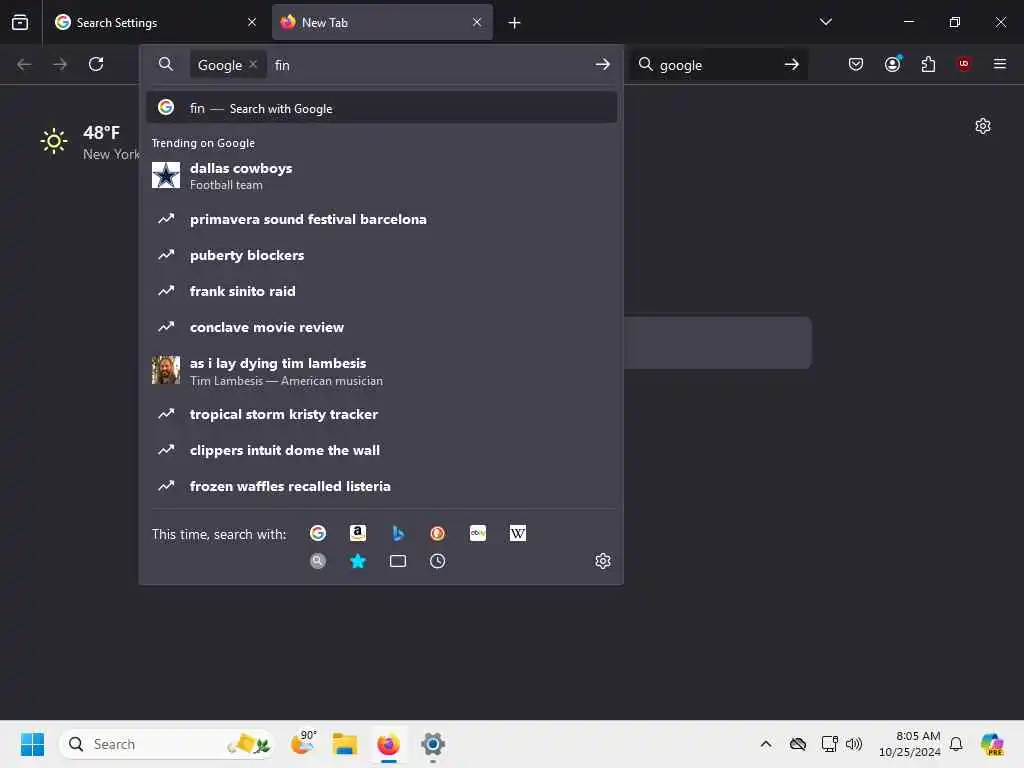This screenshot has height=768, width=1024.
Task: Click the arrow in the google search box
Action: pos(792,65)
